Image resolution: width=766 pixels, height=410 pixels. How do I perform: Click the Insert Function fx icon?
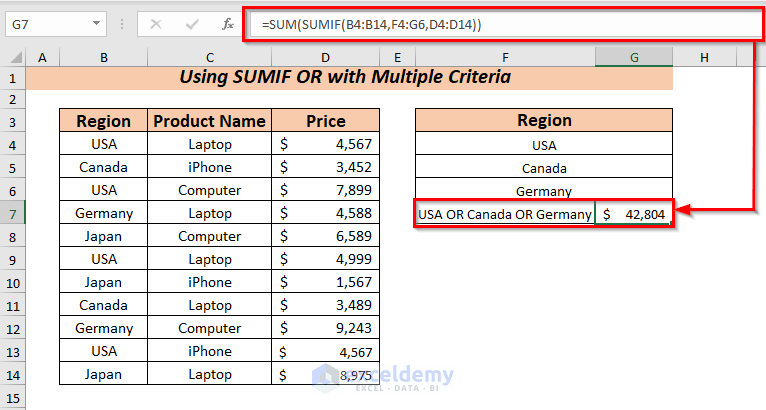pyautogui.click(x=227, y=23)
